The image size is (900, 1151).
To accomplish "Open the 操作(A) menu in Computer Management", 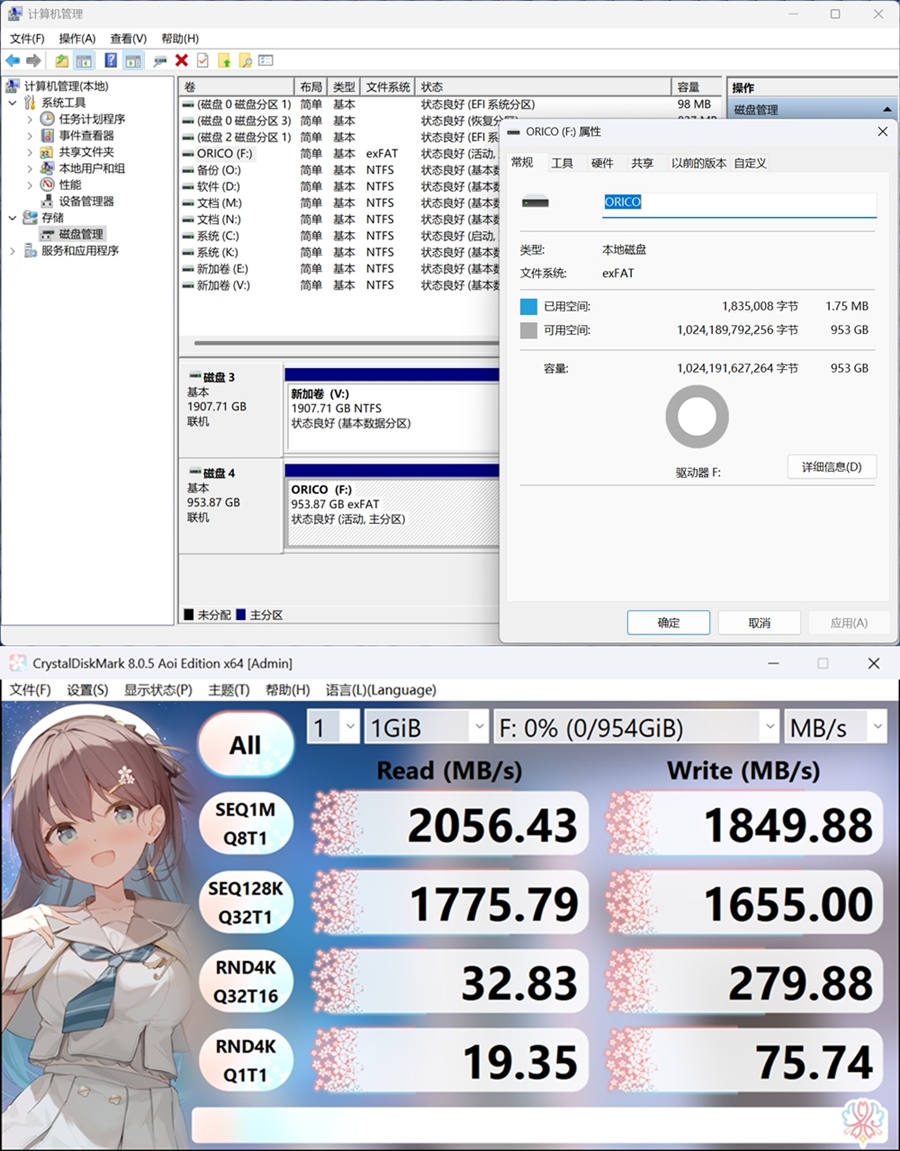I will 77,39.
